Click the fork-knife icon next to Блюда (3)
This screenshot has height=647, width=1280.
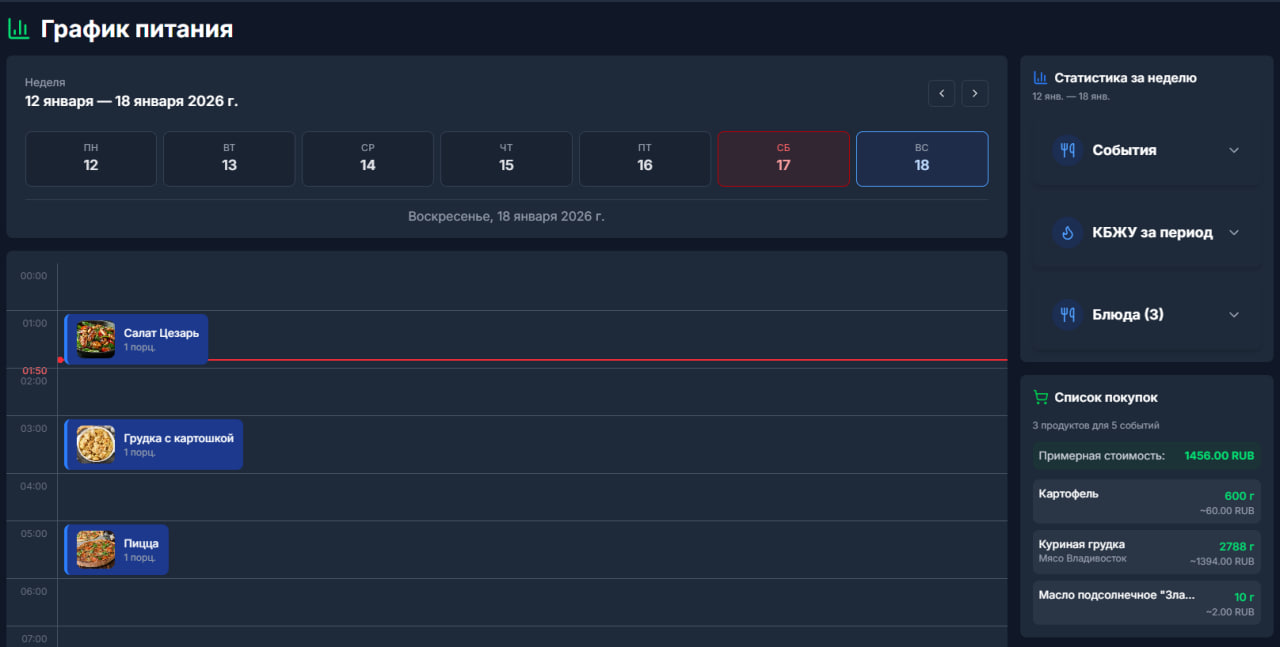click(1068, 314)
